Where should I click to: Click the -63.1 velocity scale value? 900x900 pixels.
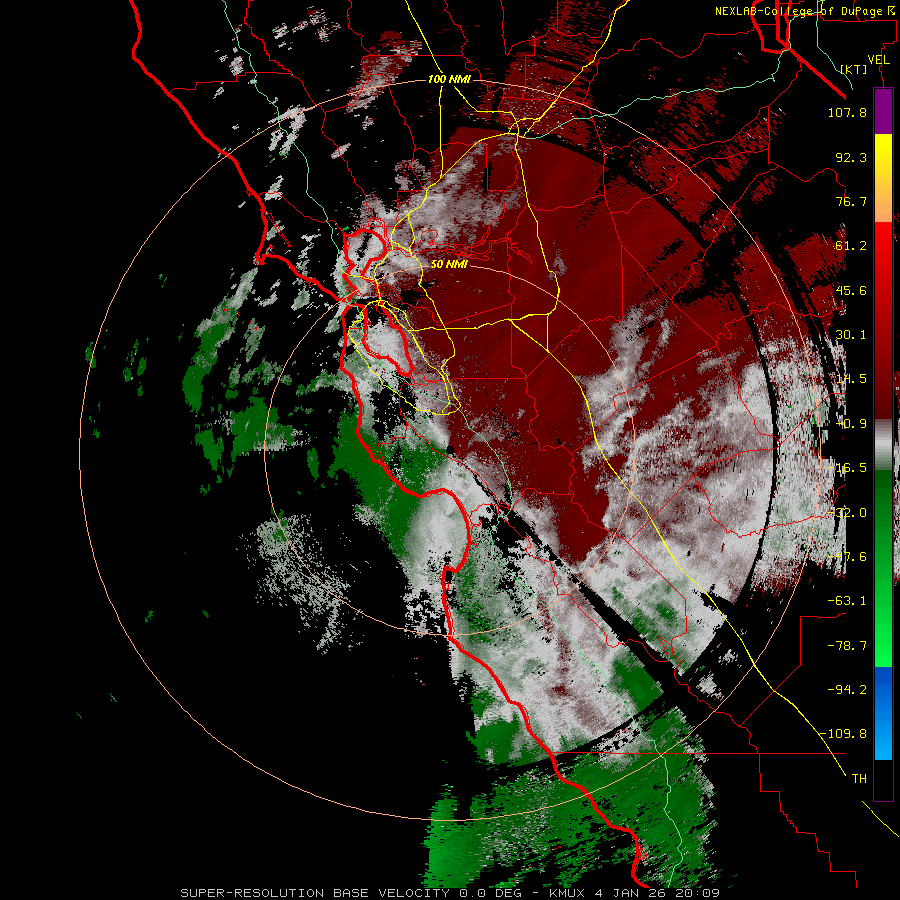tap(847, 601)
